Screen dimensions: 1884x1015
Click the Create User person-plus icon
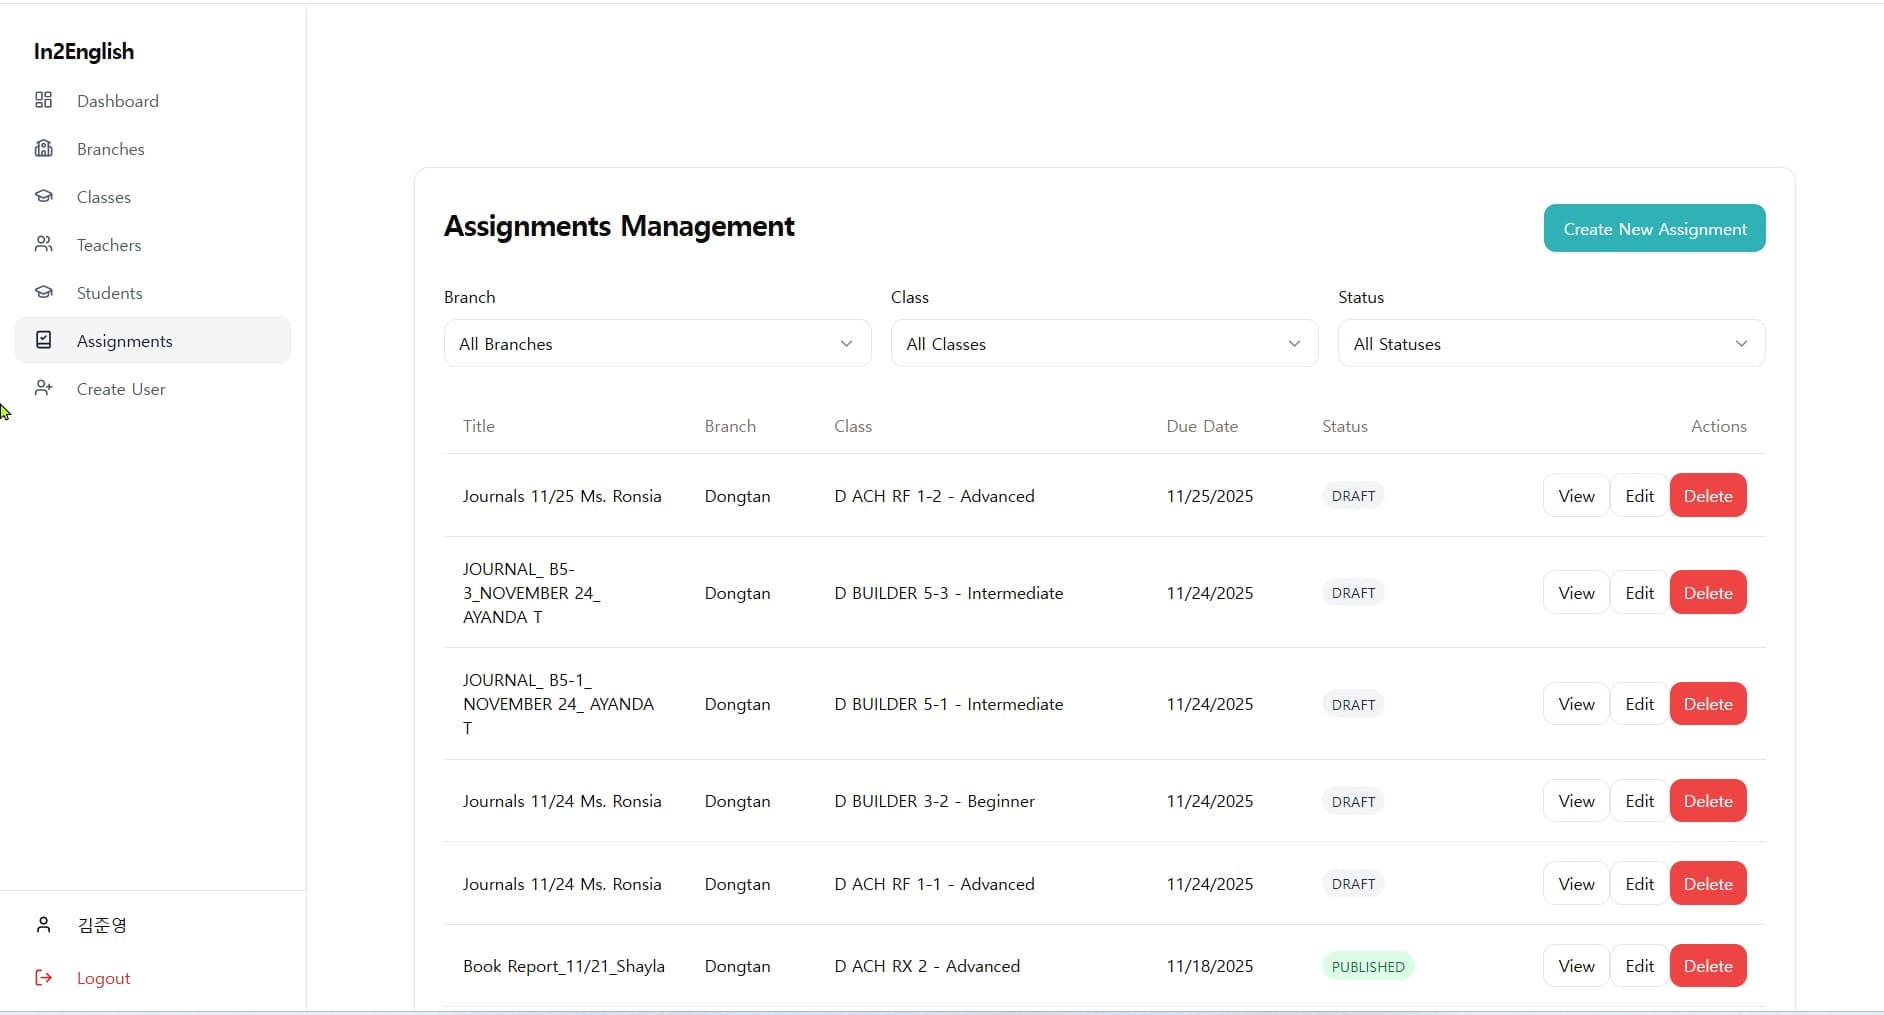[43, 388]
